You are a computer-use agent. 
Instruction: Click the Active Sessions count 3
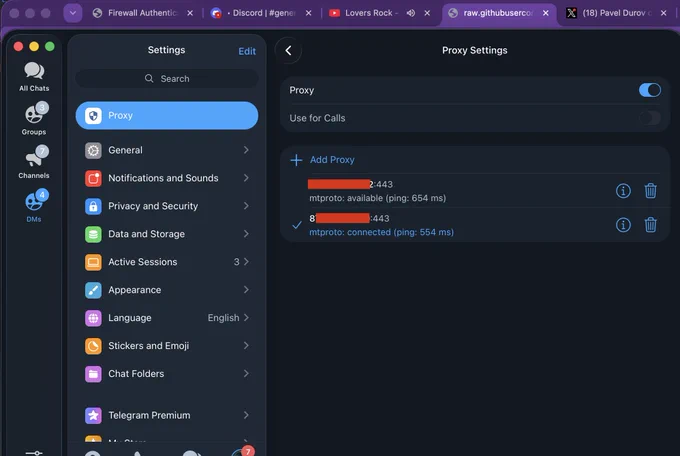point(236,262)
